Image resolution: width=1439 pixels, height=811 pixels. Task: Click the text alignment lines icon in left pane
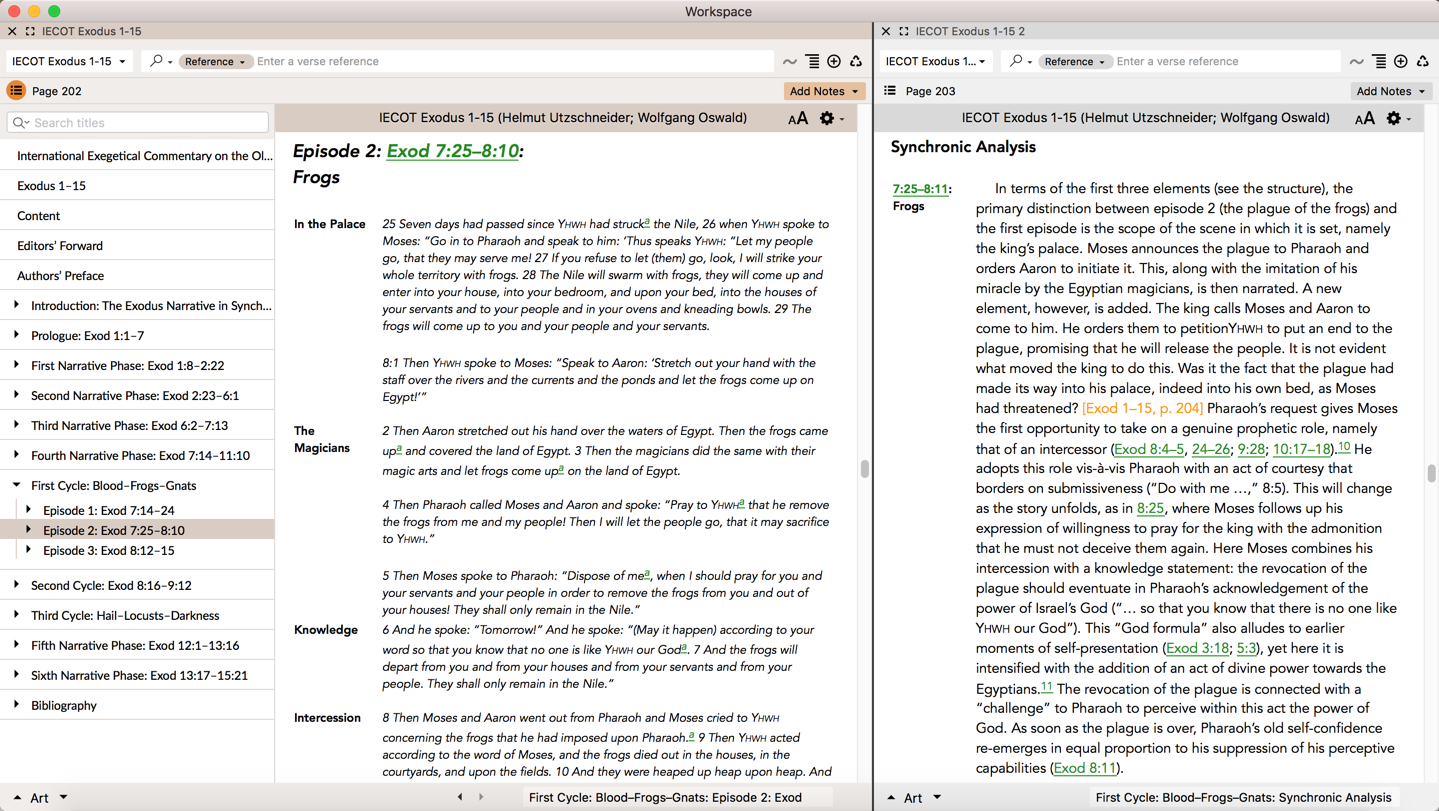click(x=812, y=61)
